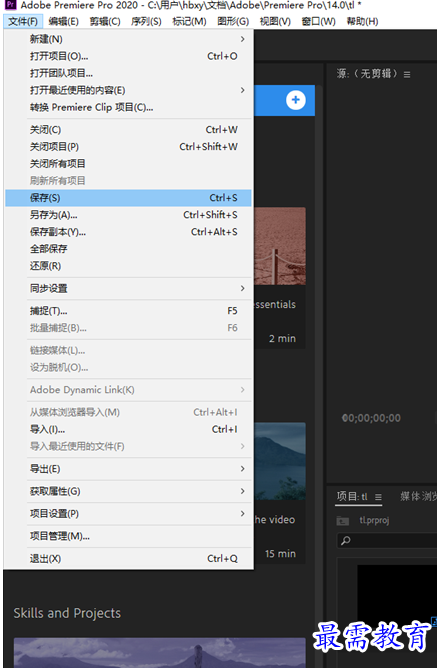
Task: Choose 关闭项目(P) menu entry
Action: coord(128,147)
